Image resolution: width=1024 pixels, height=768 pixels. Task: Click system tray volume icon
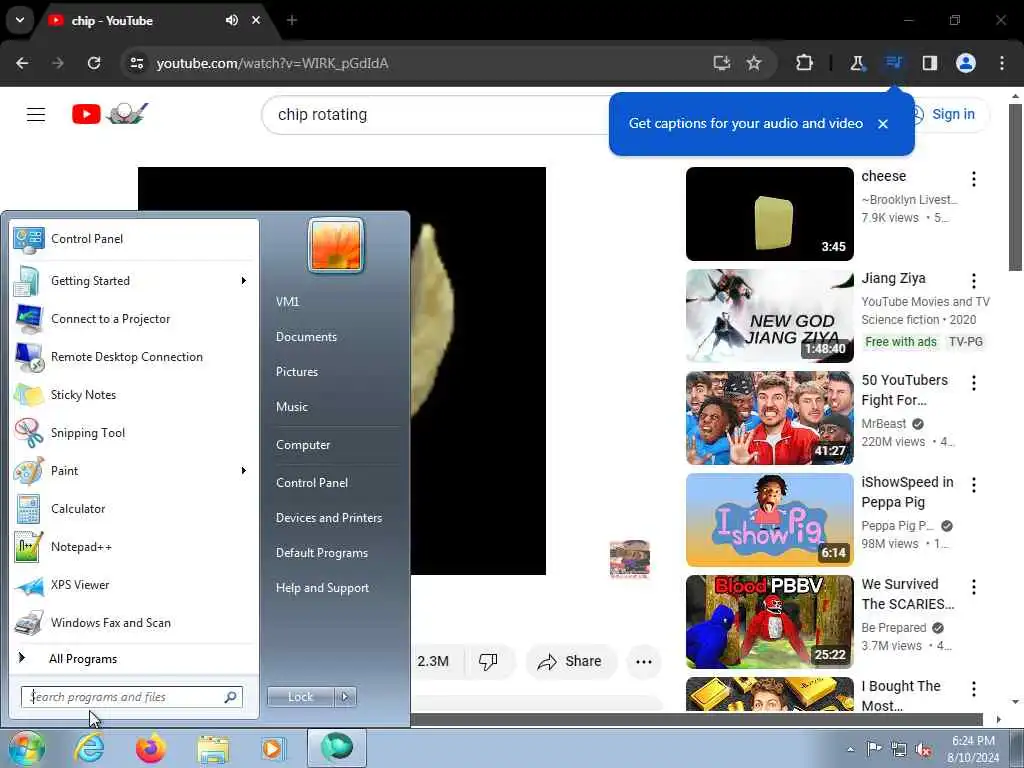coord(923,750)
